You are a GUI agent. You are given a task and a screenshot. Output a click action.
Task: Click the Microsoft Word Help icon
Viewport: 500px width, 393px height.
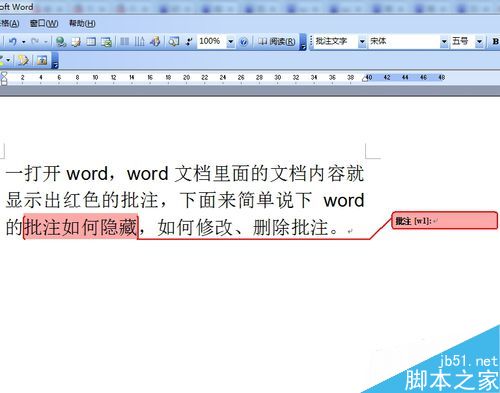click(244, 42)
